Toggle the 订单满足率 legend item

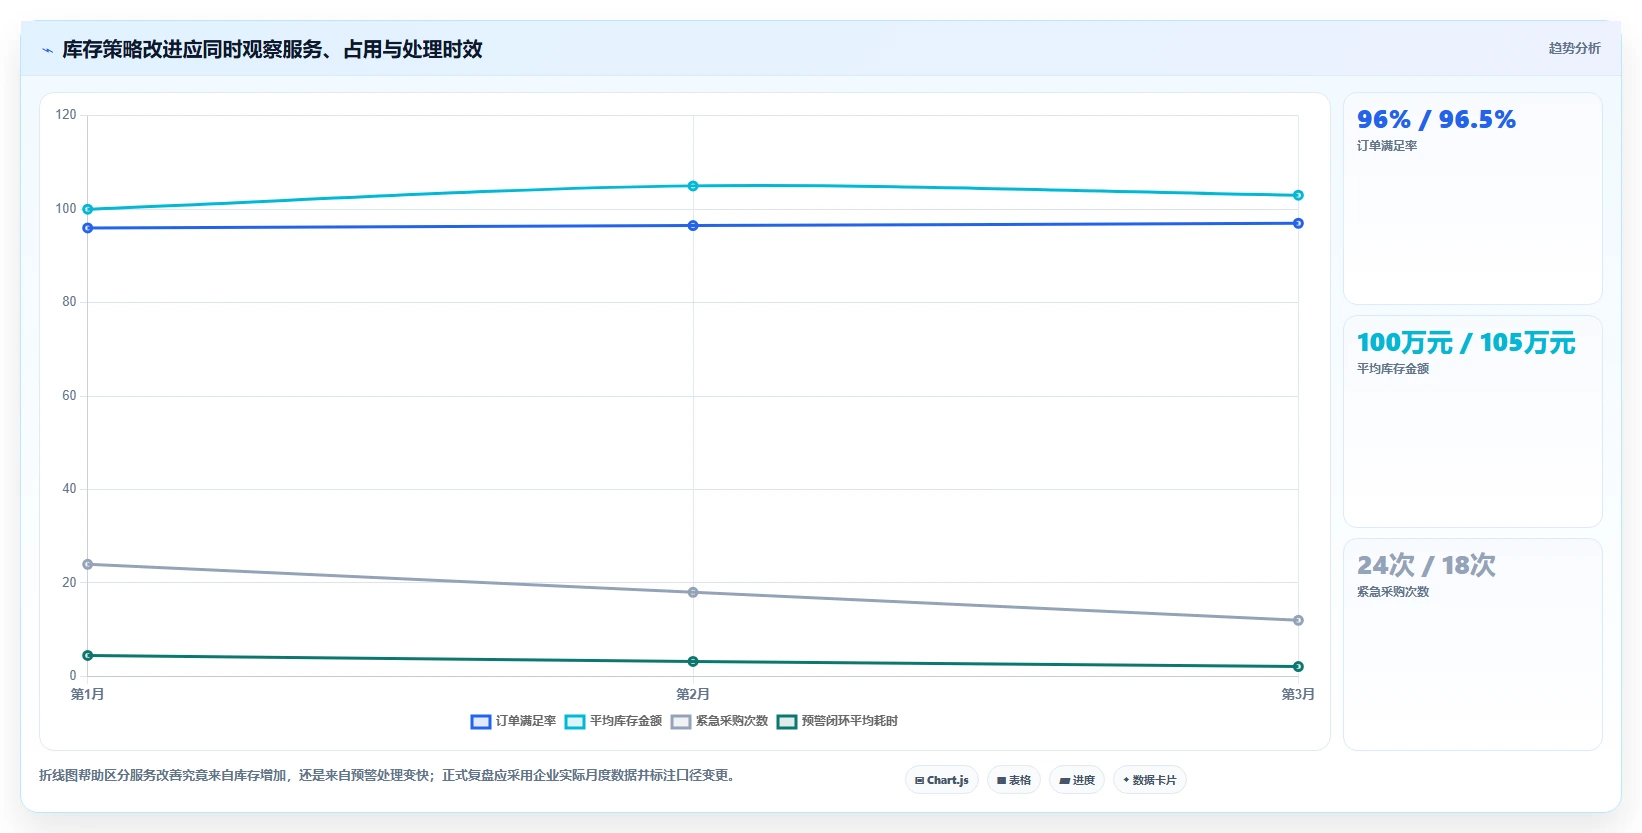coord(513,721)
